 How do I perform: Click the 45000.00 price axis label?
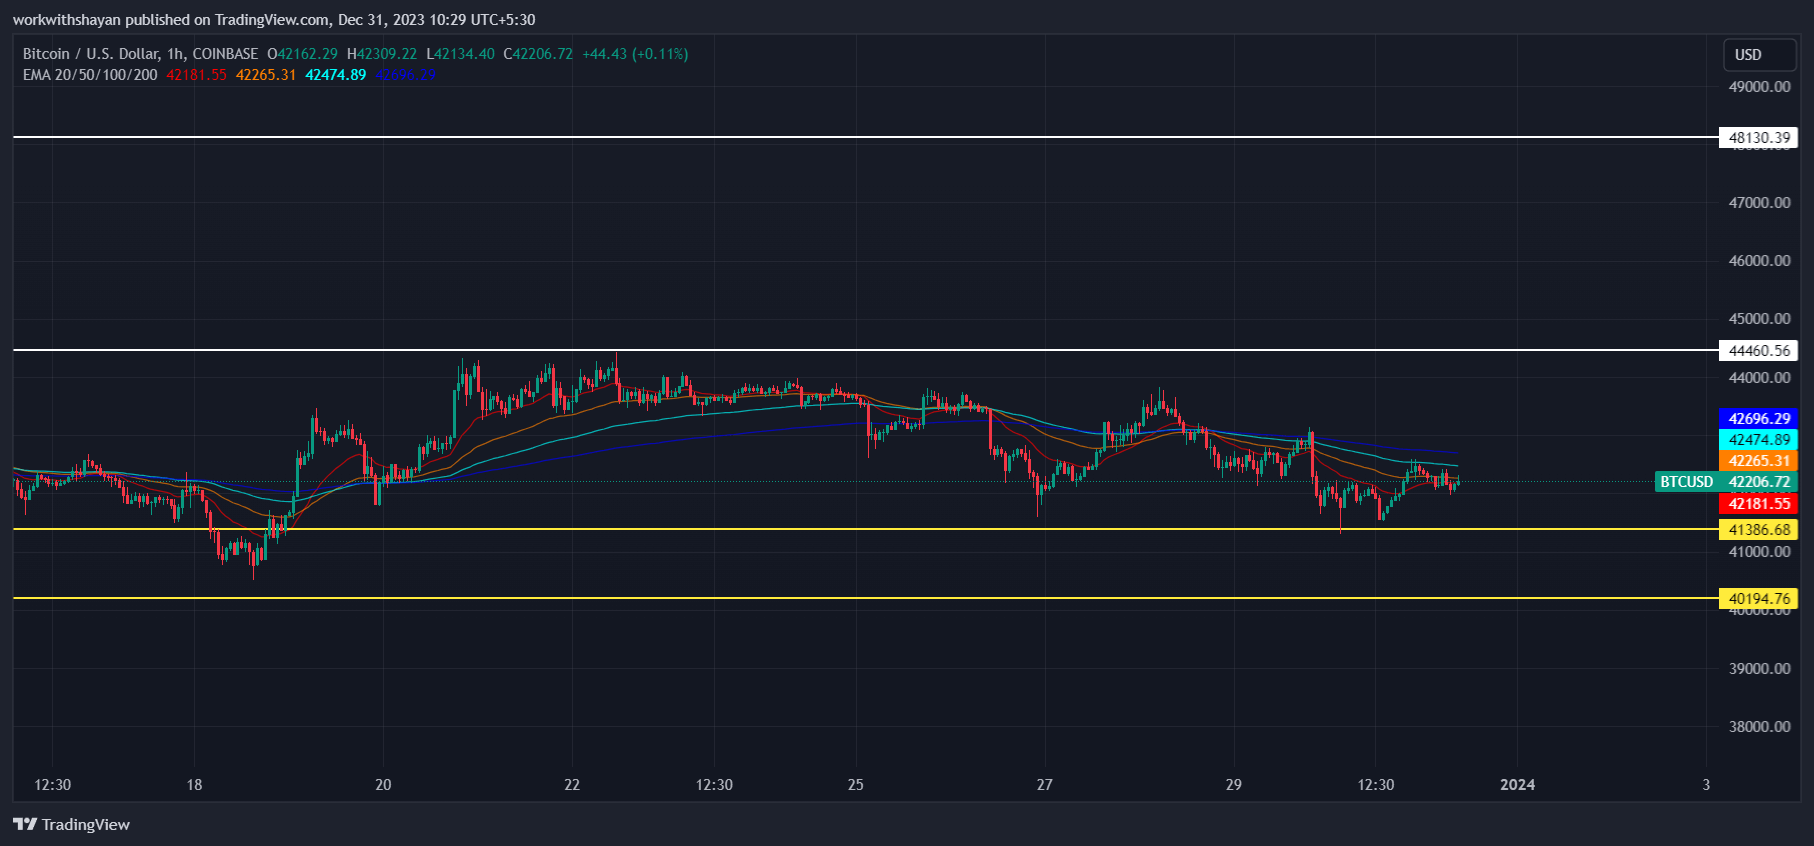click(x=1759, y=319)
